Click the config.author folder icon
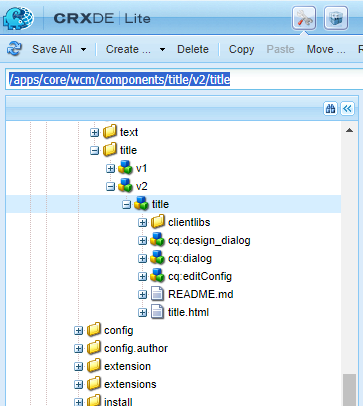This screenshot has height=406, width=363. [94, 348]
